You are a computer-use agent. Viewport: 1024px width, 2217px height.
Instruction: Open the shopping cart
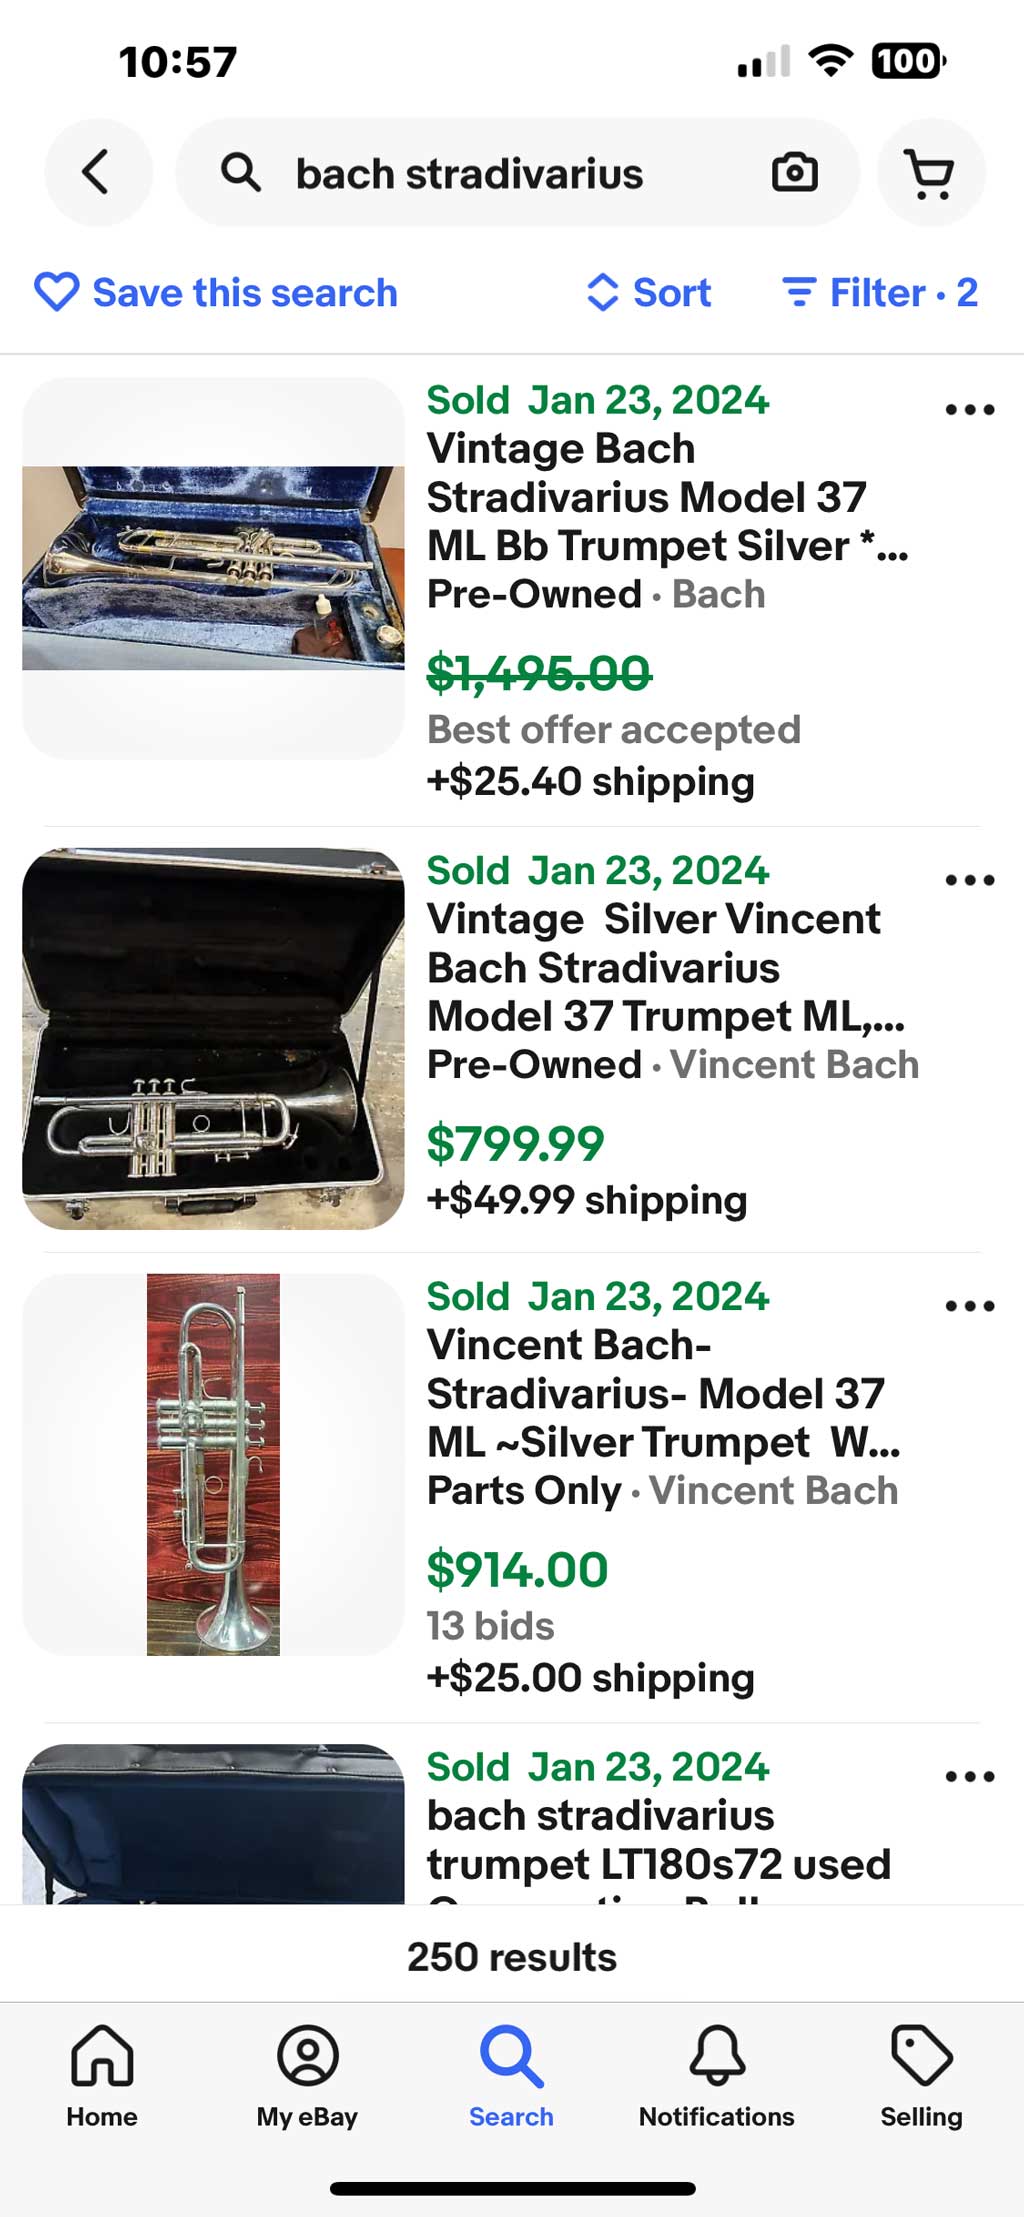tap(930, 173)
